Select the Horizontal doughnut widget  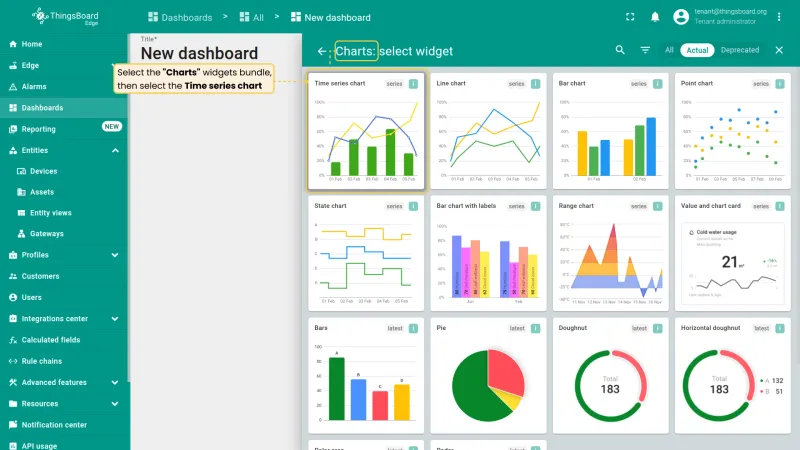point(733,376)
